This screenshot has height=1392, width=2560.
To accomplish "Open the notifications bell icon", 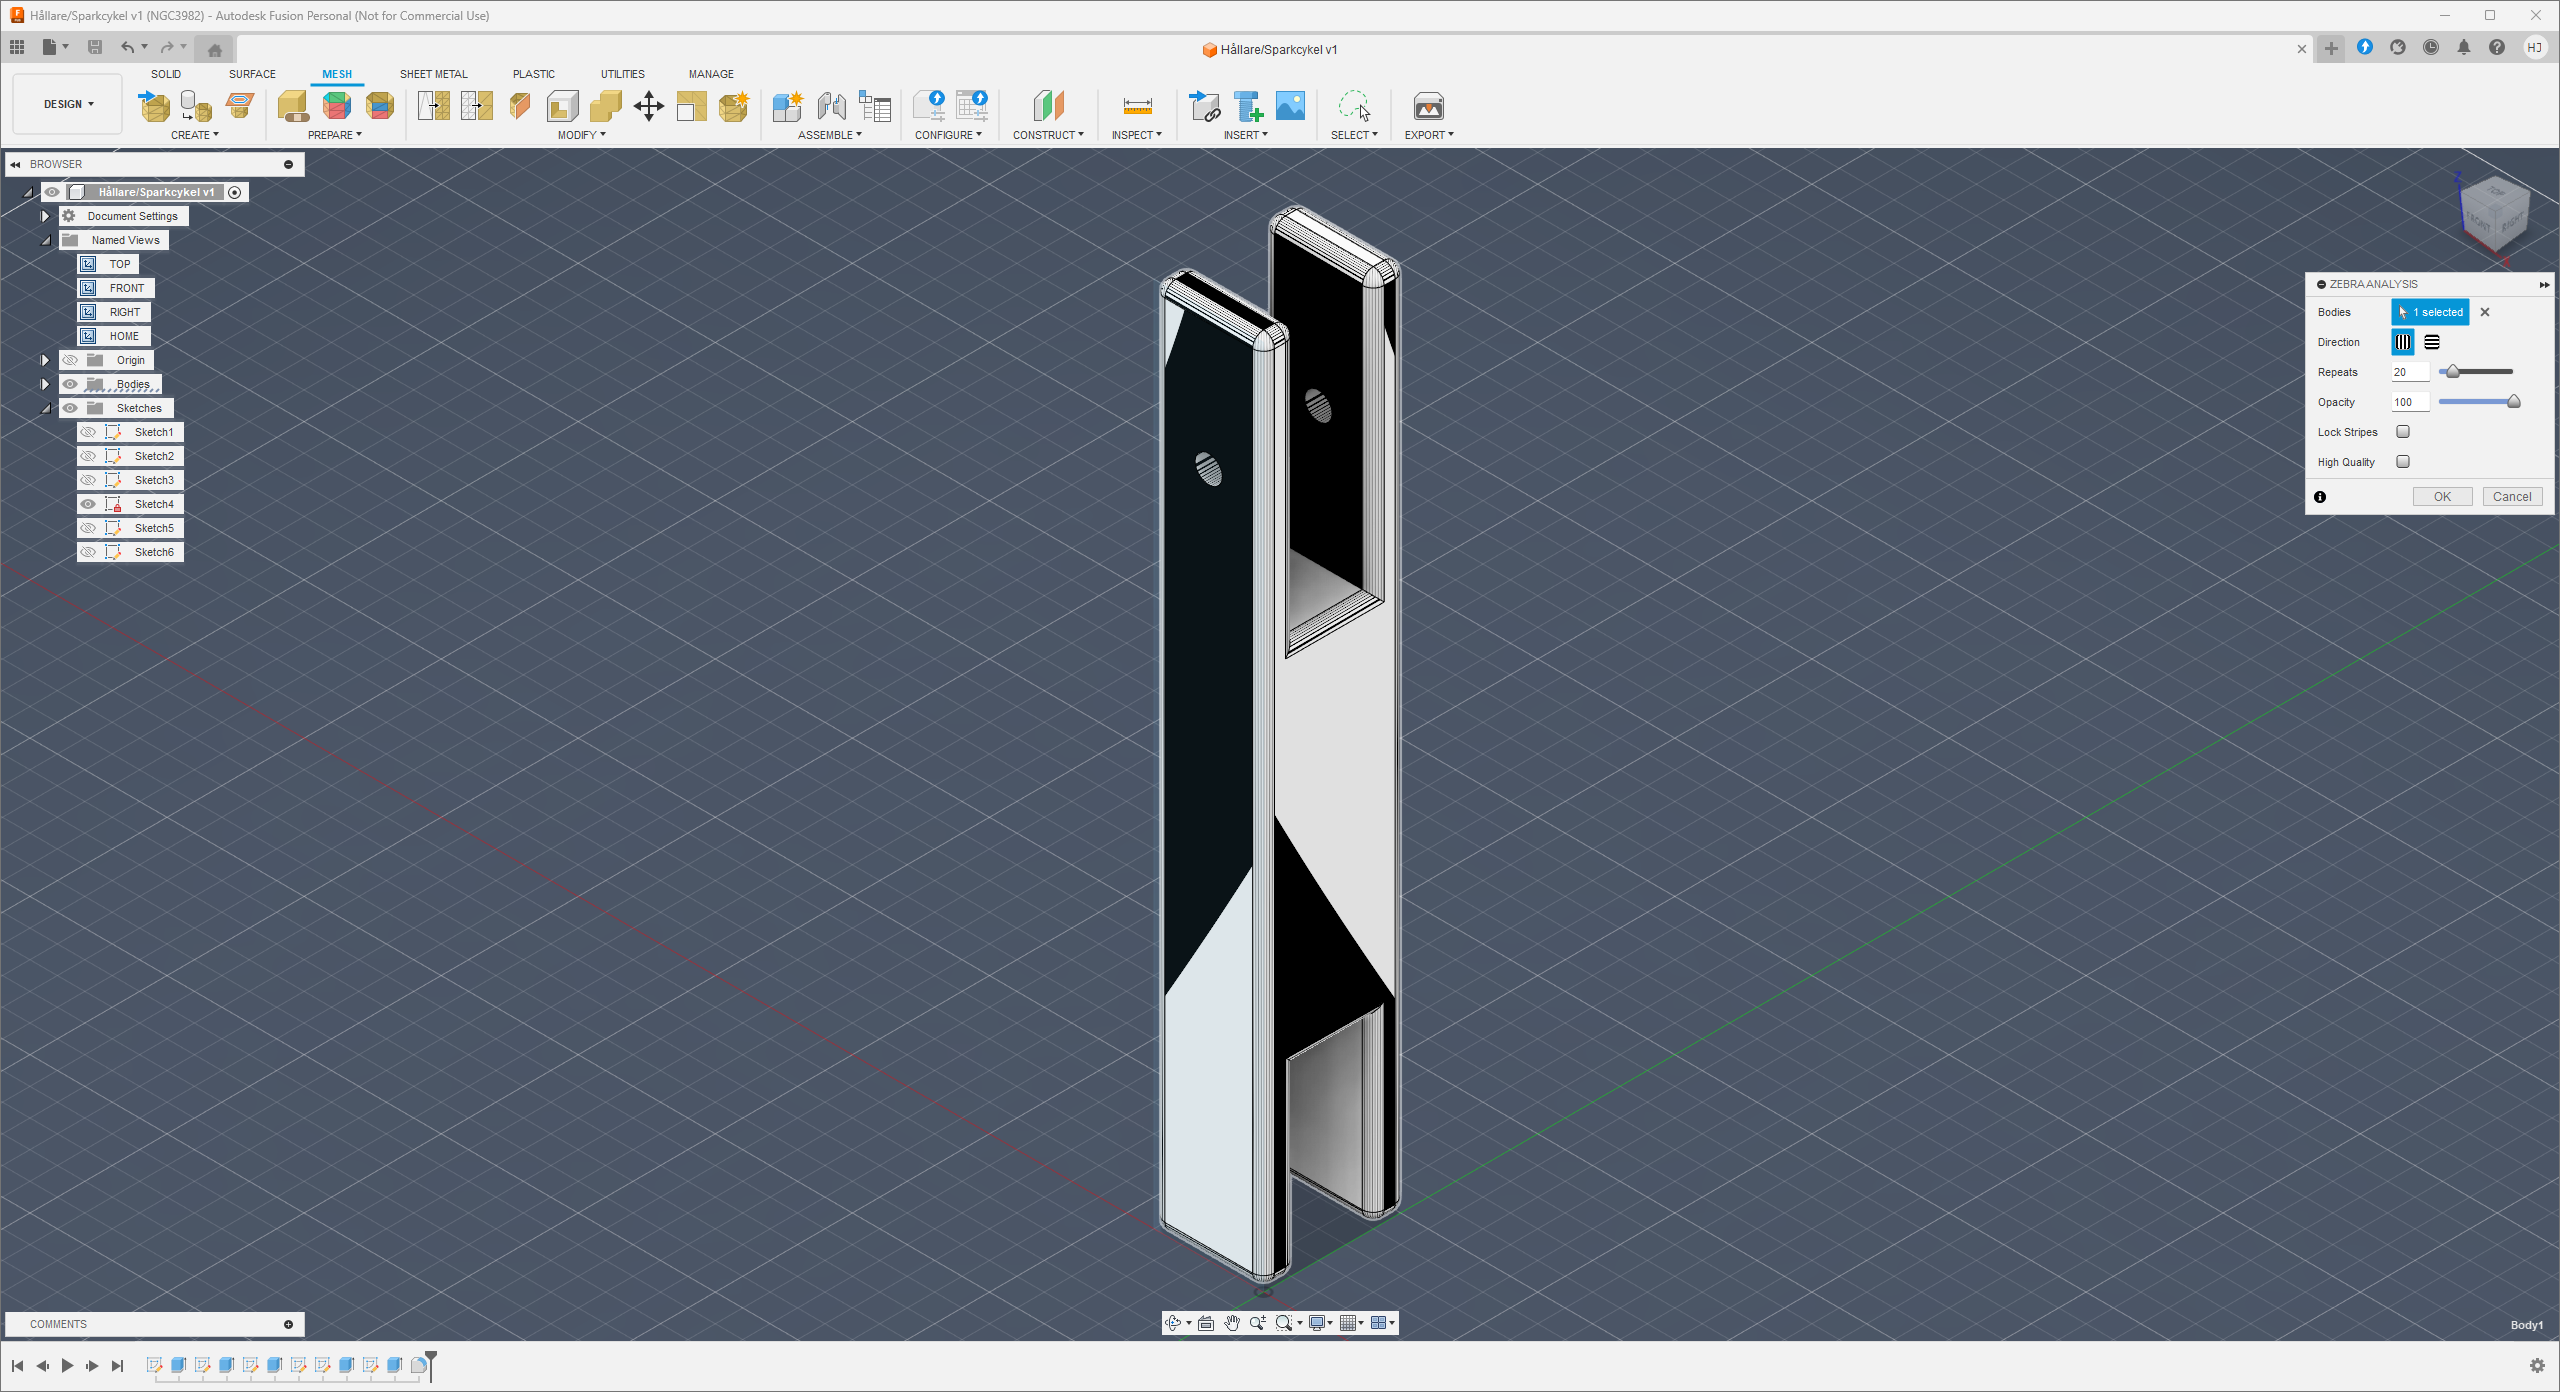I will point(2464,47).
